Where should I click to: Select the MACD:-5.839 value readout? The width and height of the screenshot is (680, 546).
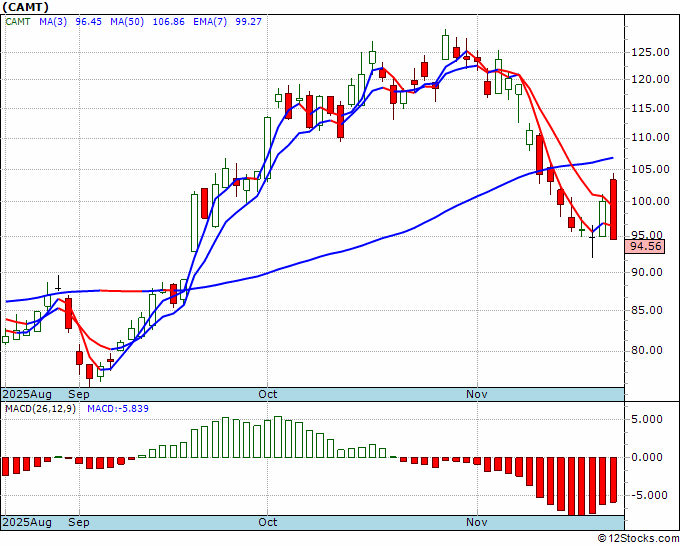118,409
